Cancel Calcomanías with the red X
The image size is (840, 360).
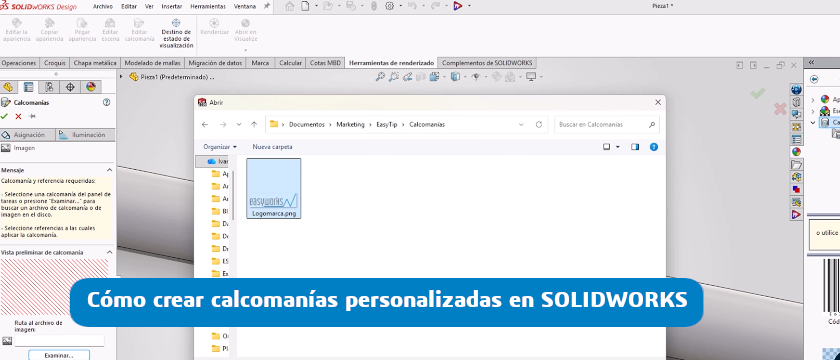click(x=18, y=116)
